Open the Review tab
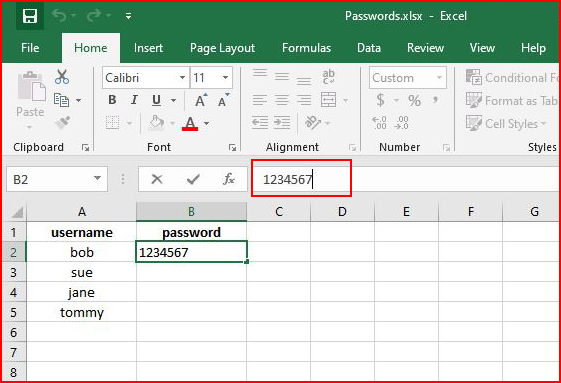 pos(425,48)
